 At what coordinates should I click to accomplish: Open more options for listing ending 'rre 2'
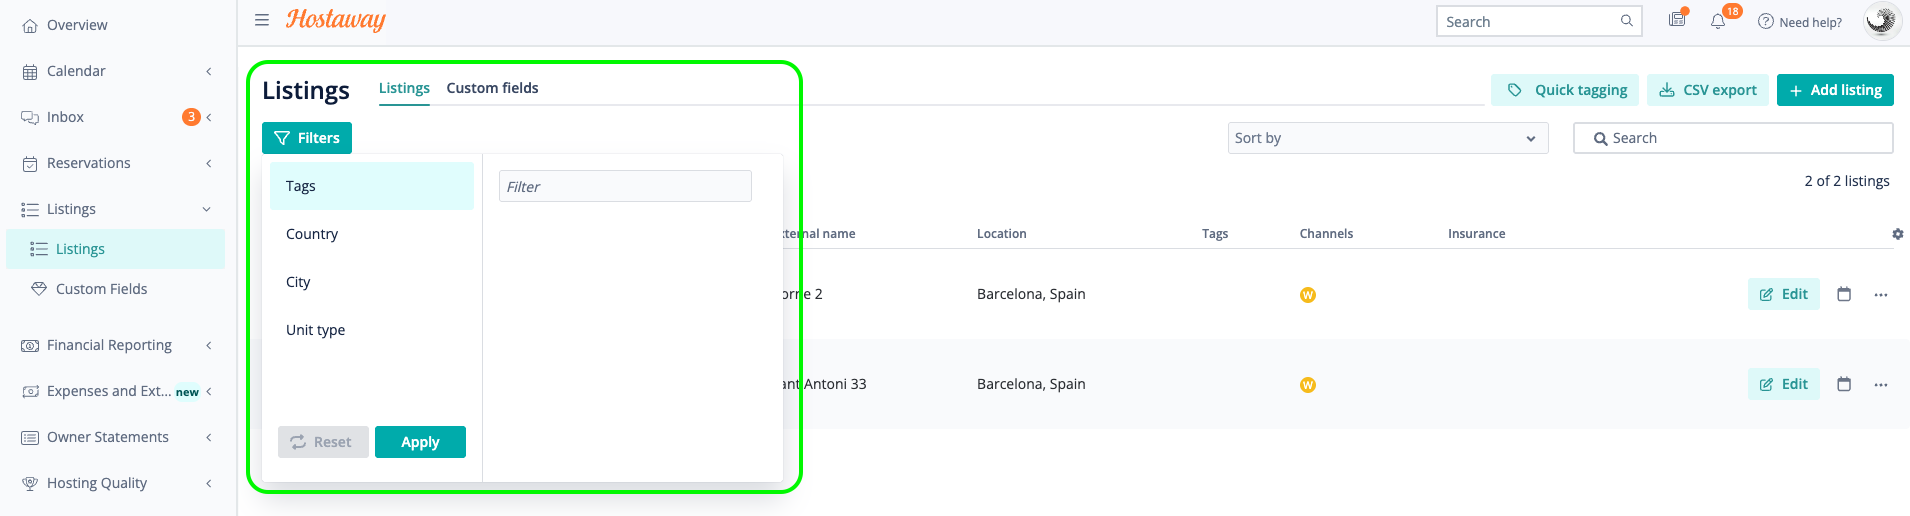[x=1881, y=295]
